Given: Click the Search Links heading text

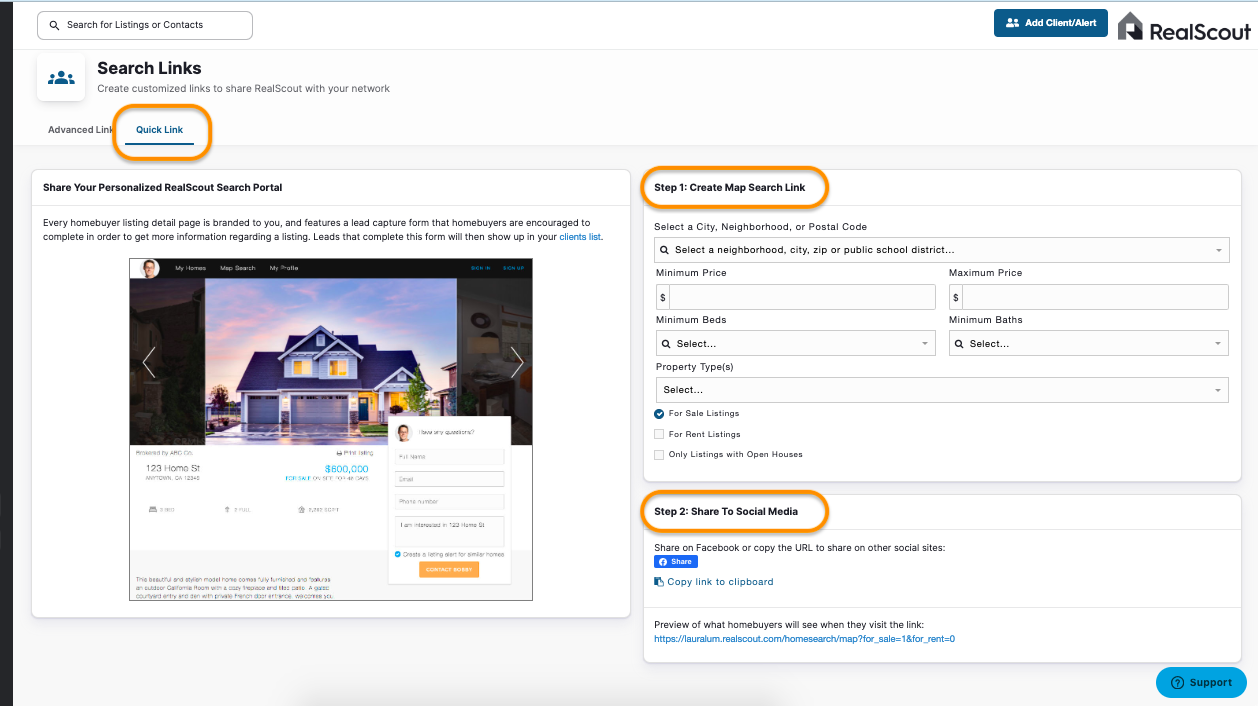Looking at the screenshot, I should point(149,68).
